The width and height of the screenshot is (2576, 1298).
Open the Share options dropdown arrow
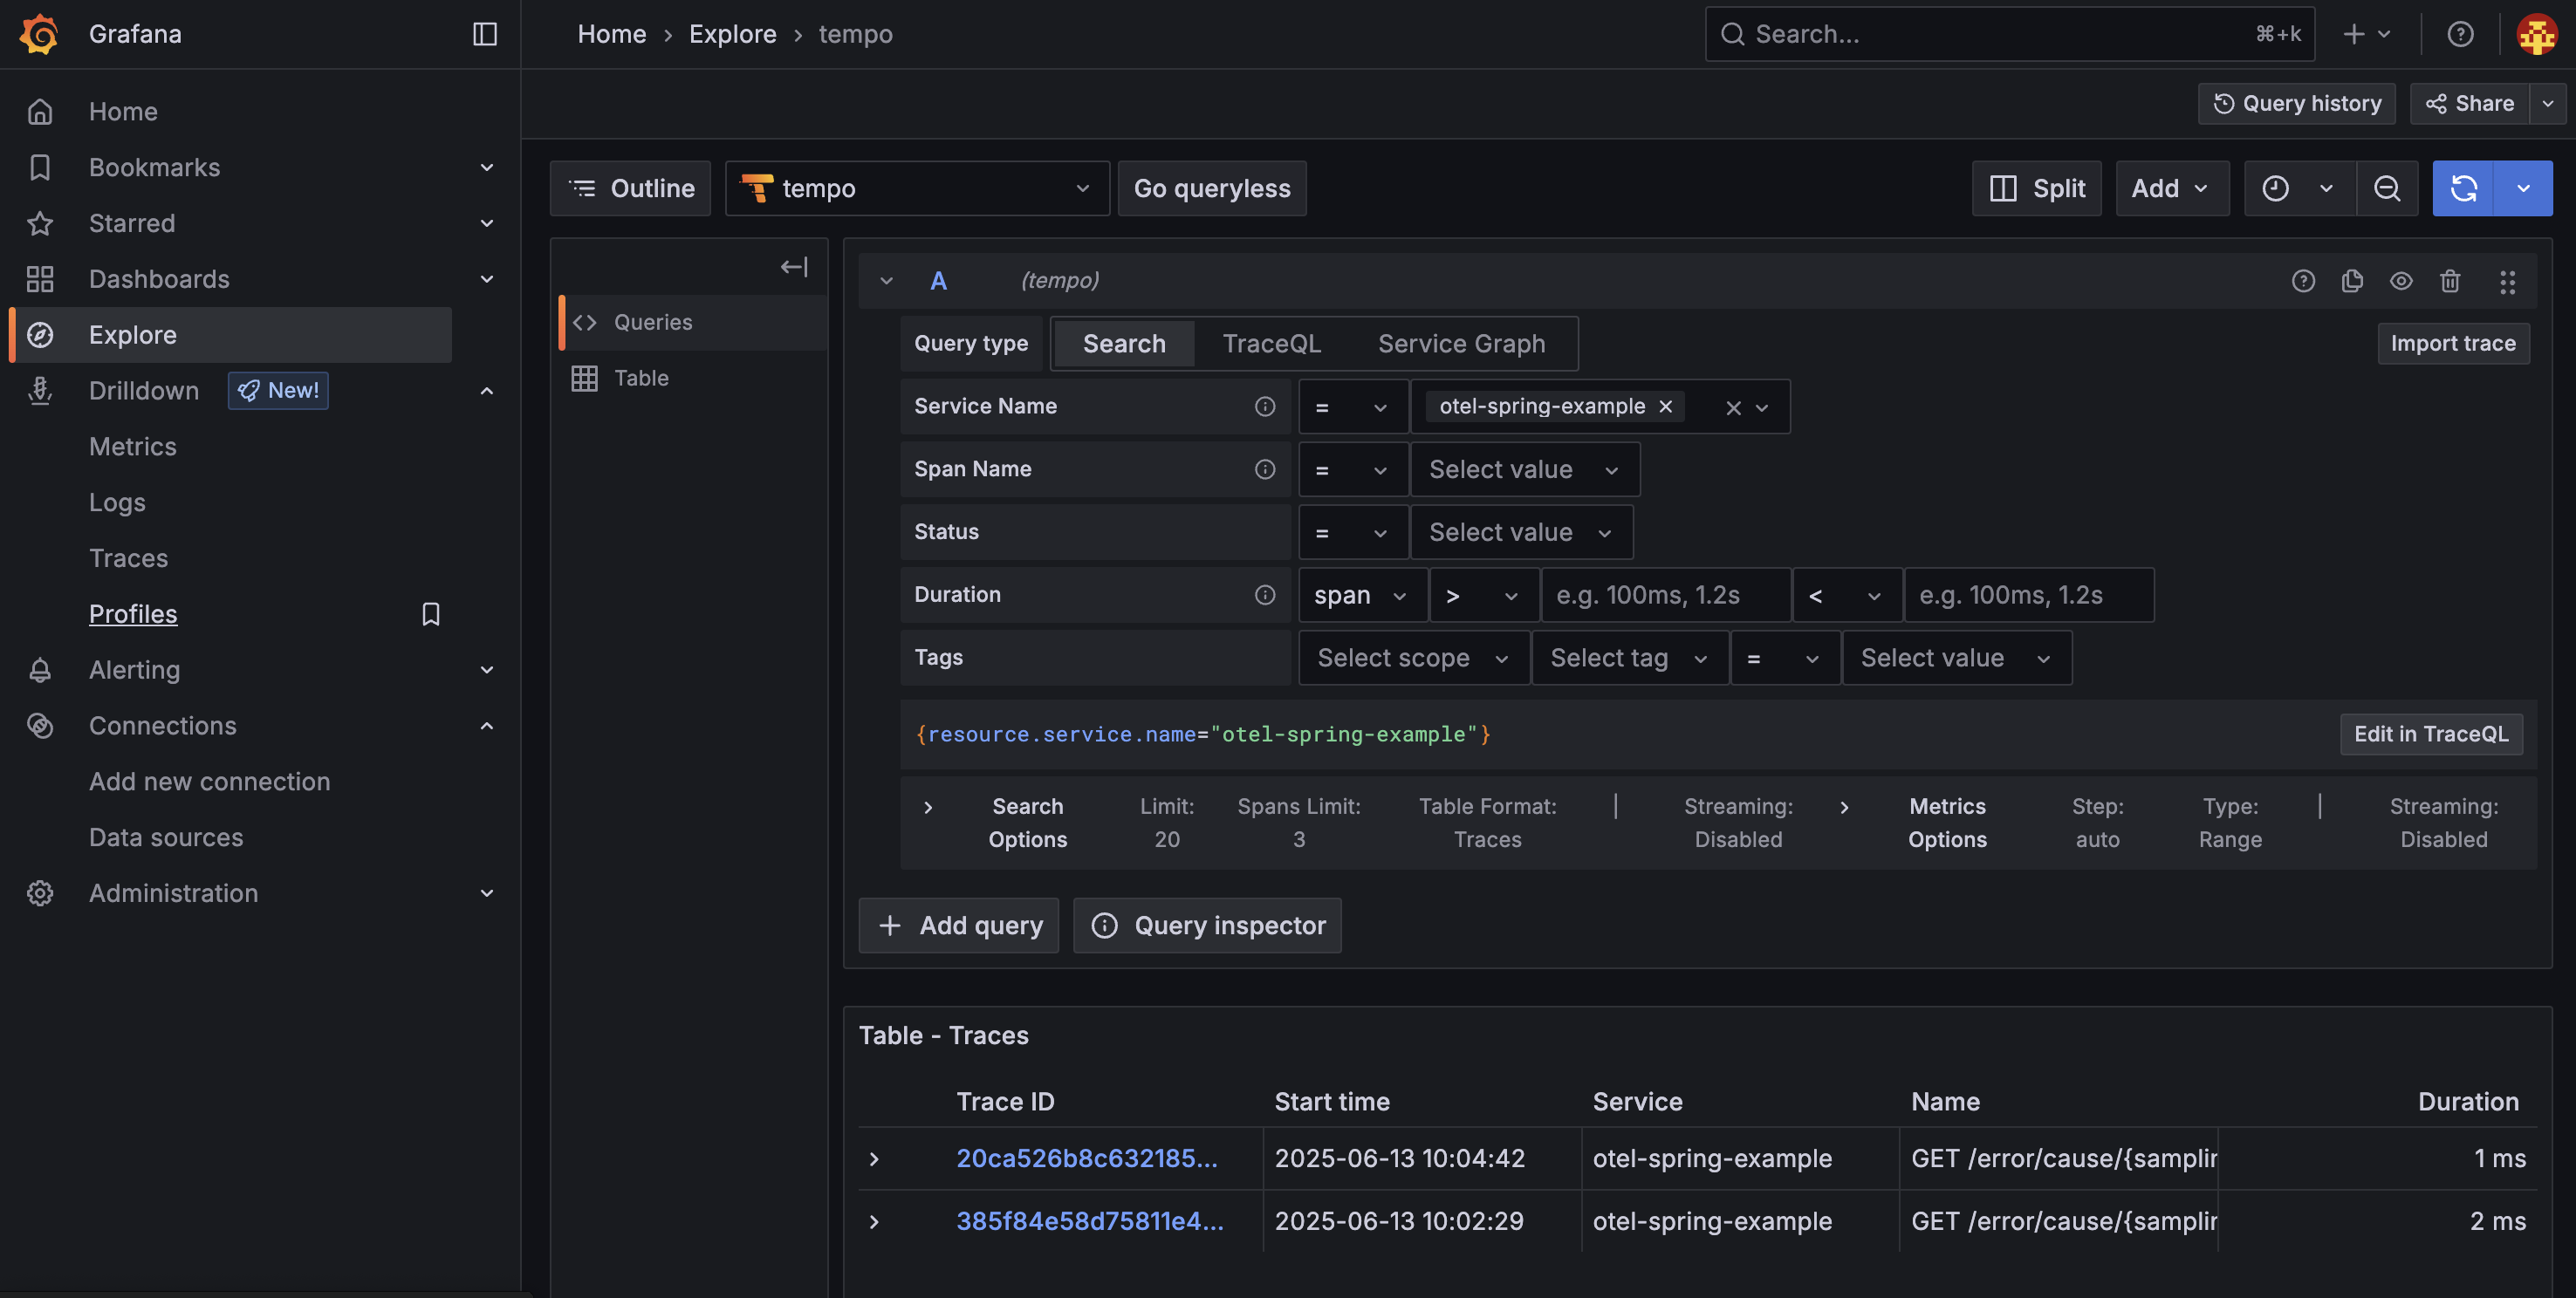click(2548, 104)
